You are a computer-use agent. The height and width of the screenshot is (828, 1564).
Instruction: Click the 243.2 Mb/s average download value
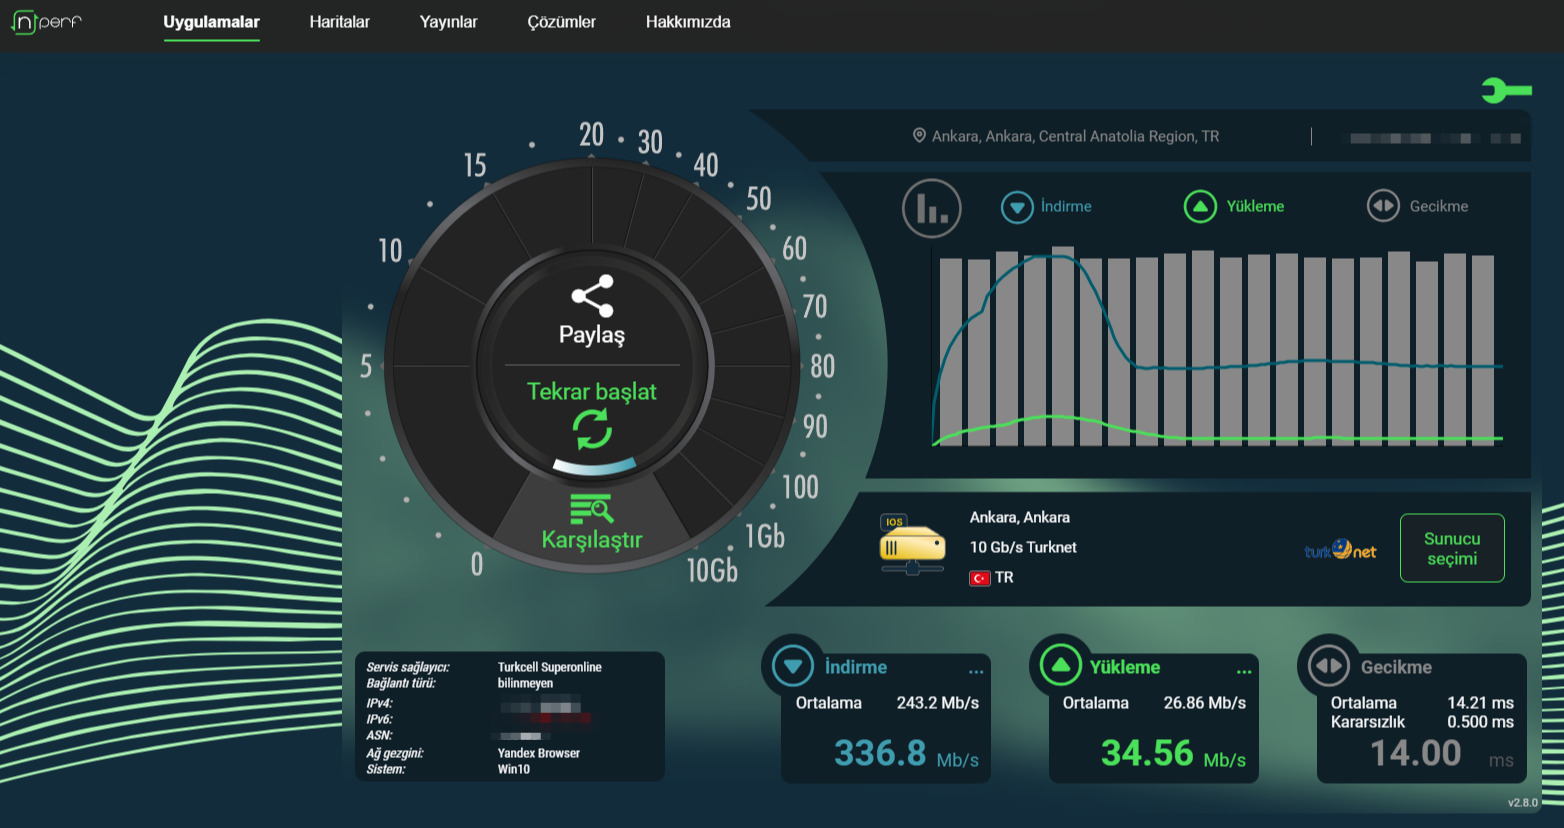pyautogui.click(x=938, y=703)
